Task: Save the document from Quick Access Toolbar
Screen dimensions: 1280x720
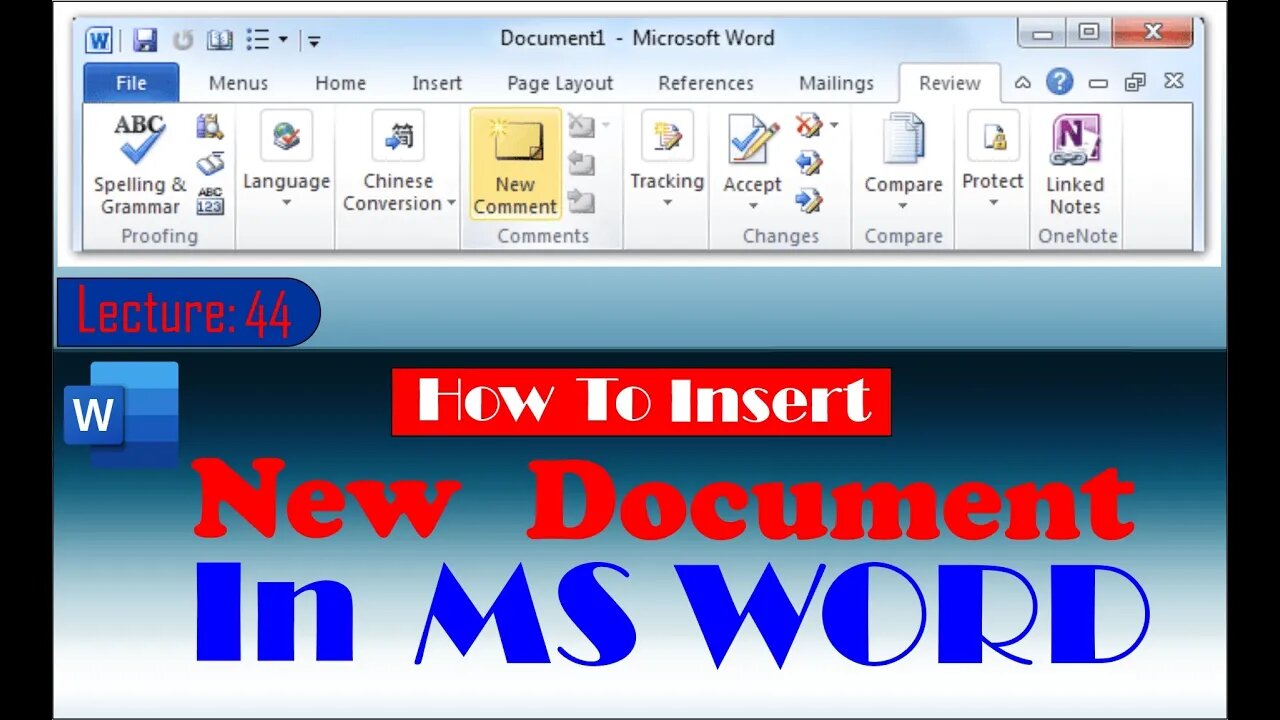Action: (x=145, y=40)
